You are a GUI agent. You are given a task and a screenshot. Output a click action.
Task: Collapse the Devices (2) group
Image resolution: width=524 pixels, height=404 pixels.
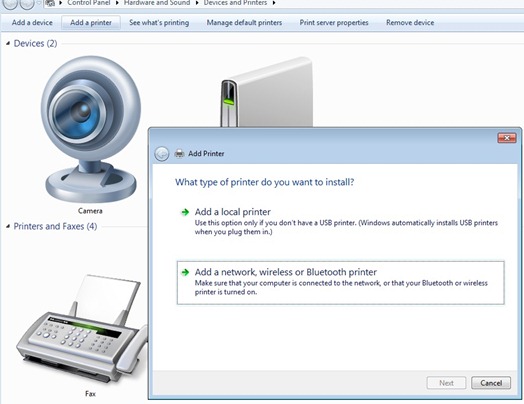[x=8, y=43]
